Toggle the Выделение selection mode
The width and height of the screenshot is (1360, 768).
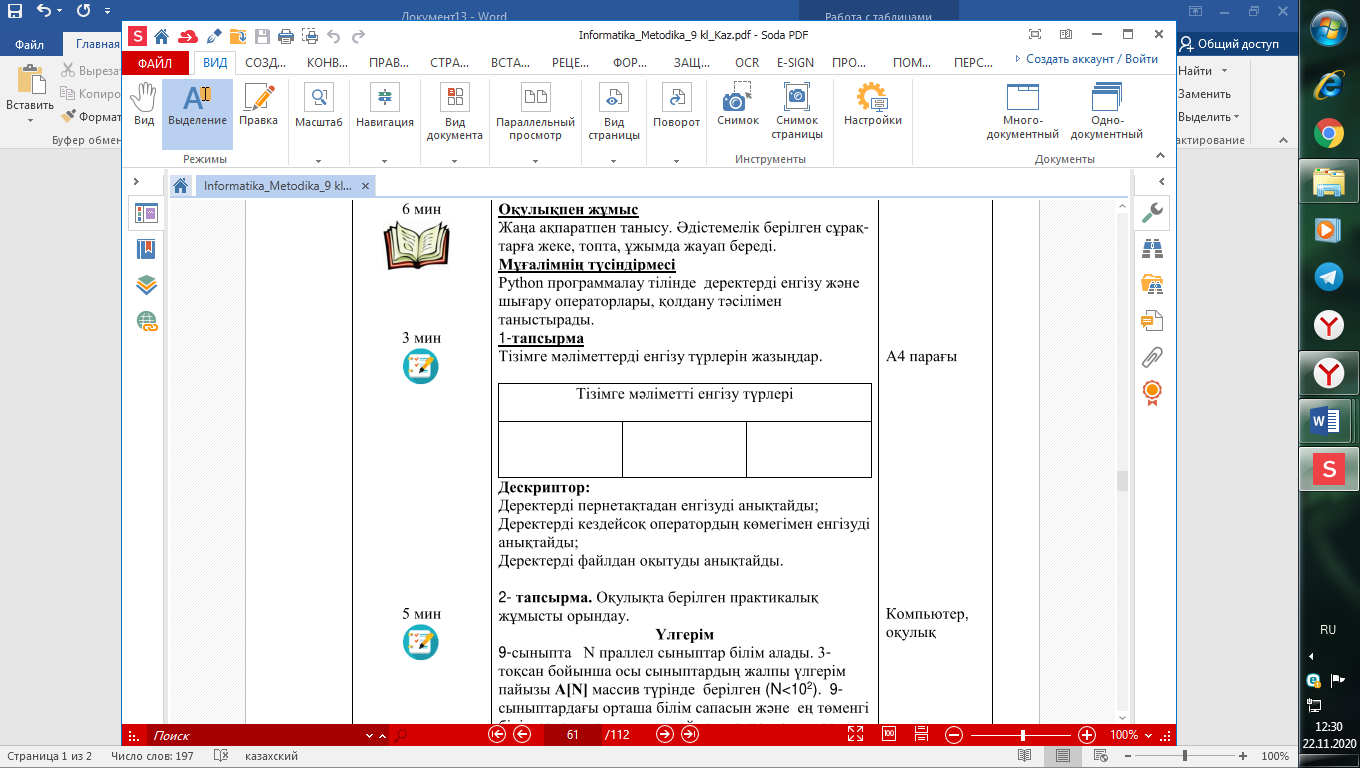click(197, 104)
